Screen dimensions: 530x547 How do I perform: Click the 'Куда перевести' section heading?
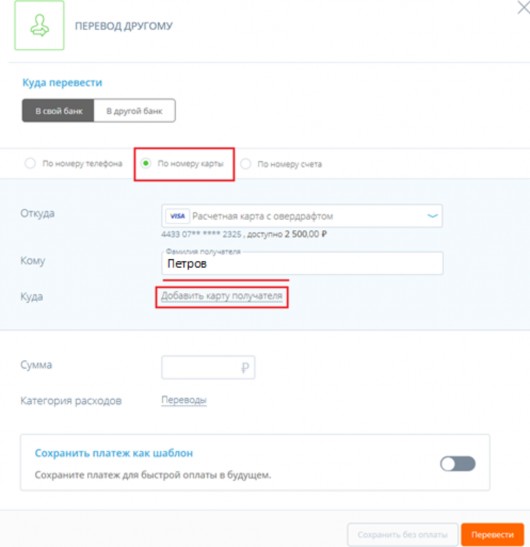(x=62, y=83)
